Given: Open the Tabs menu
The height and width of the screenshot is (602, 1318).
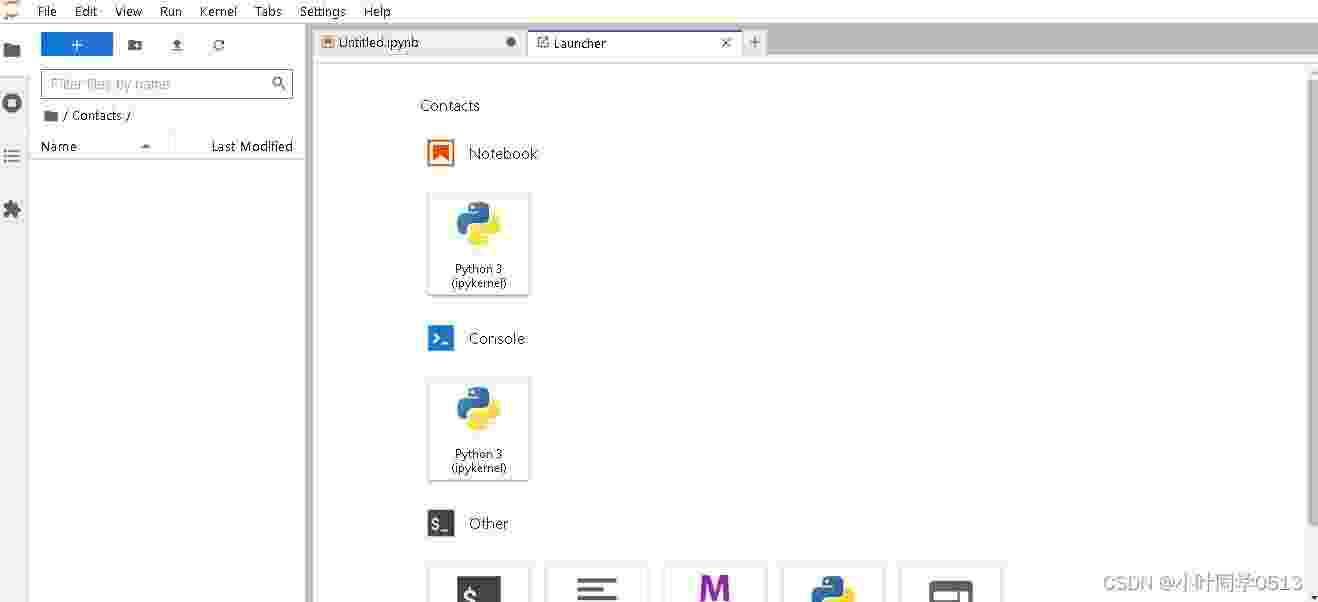Looking at the screenshot, I should pos(268,11).
